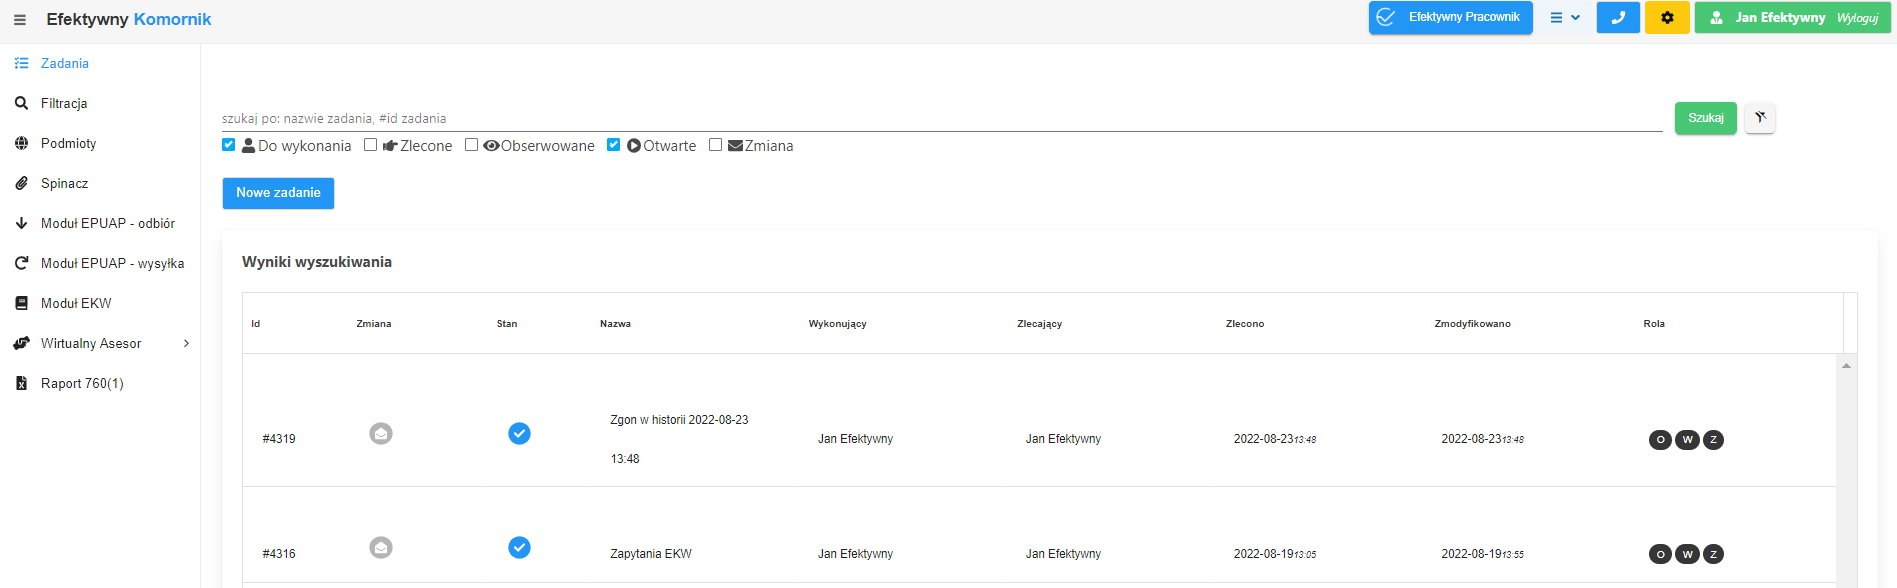Click the O role badge for task #4319
Screen dimensions: 1897x588
1660,440
